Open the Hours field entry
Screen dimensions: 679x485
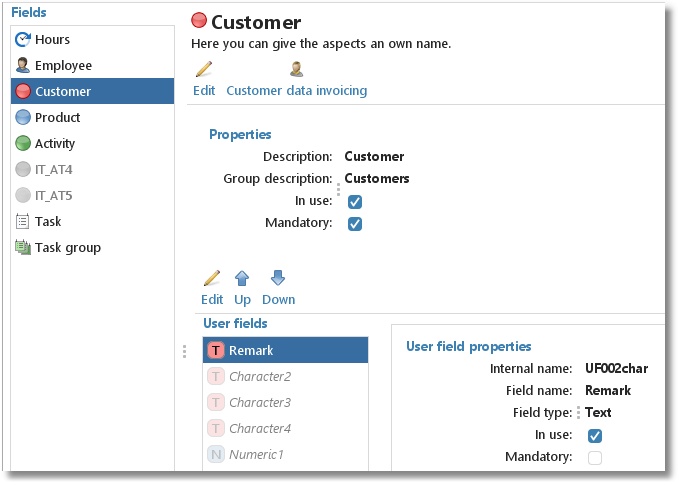click(93, 39)
